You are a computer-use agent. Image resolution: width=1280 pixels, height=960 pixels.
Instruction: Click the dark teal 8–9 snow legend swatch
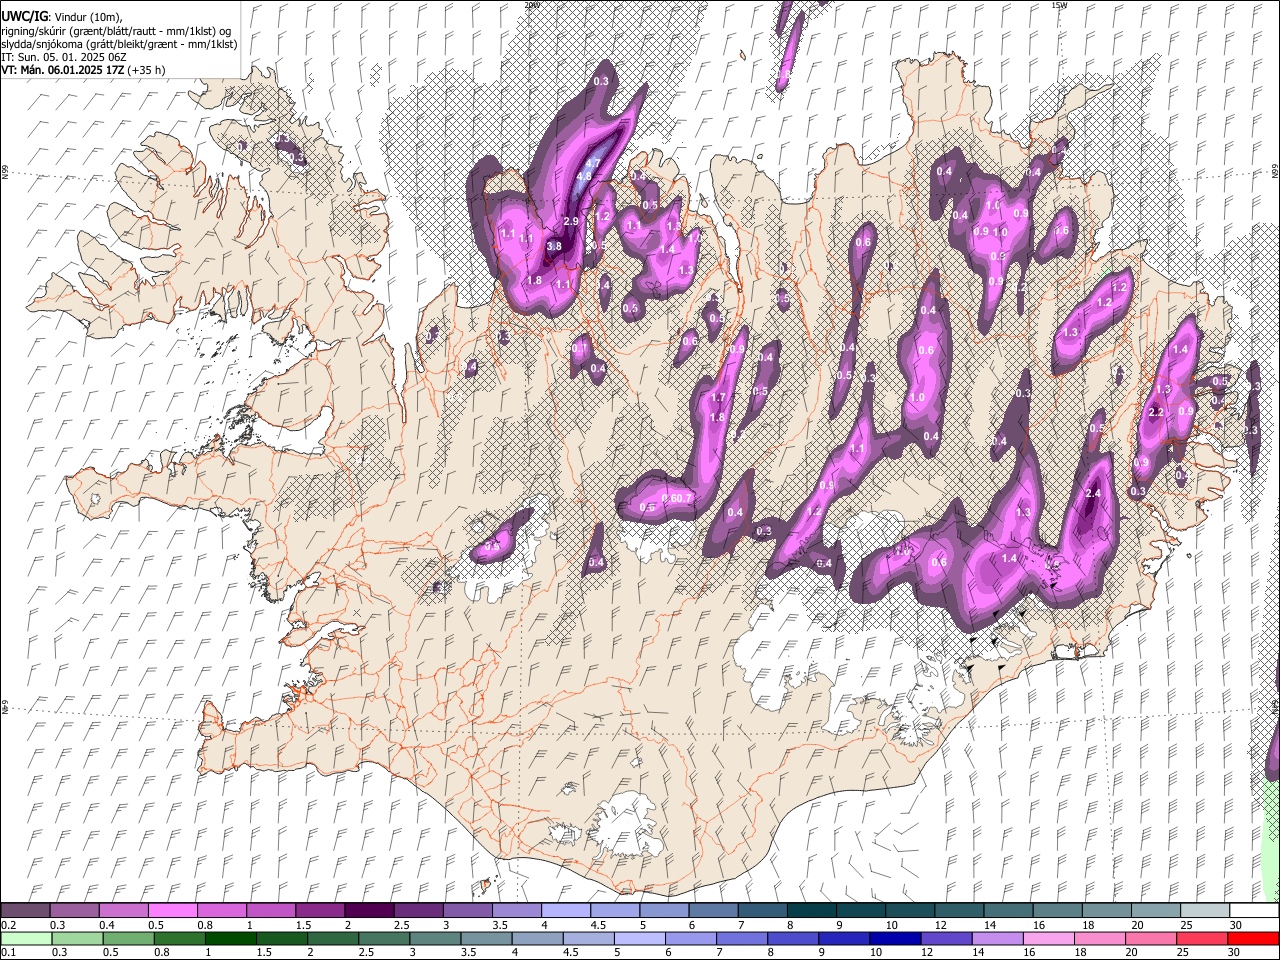[811, 911]
